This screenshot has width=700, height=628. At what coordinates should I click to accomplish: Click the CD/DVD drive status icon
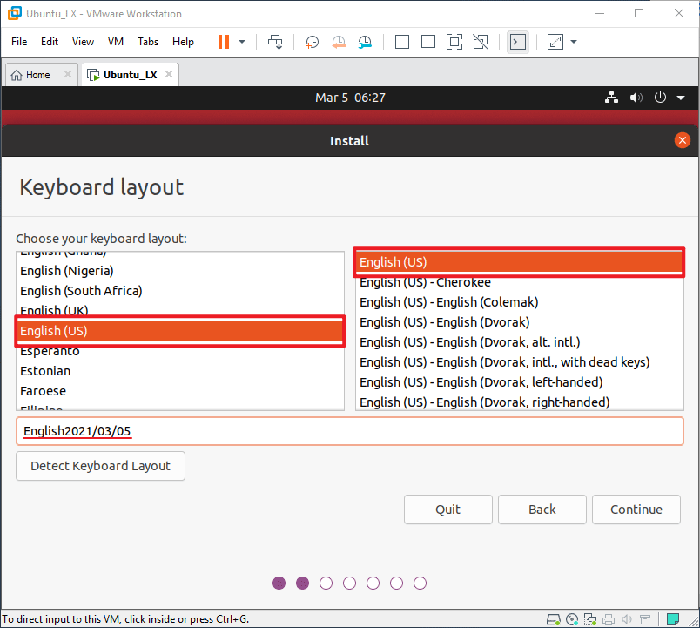[572, 620]
